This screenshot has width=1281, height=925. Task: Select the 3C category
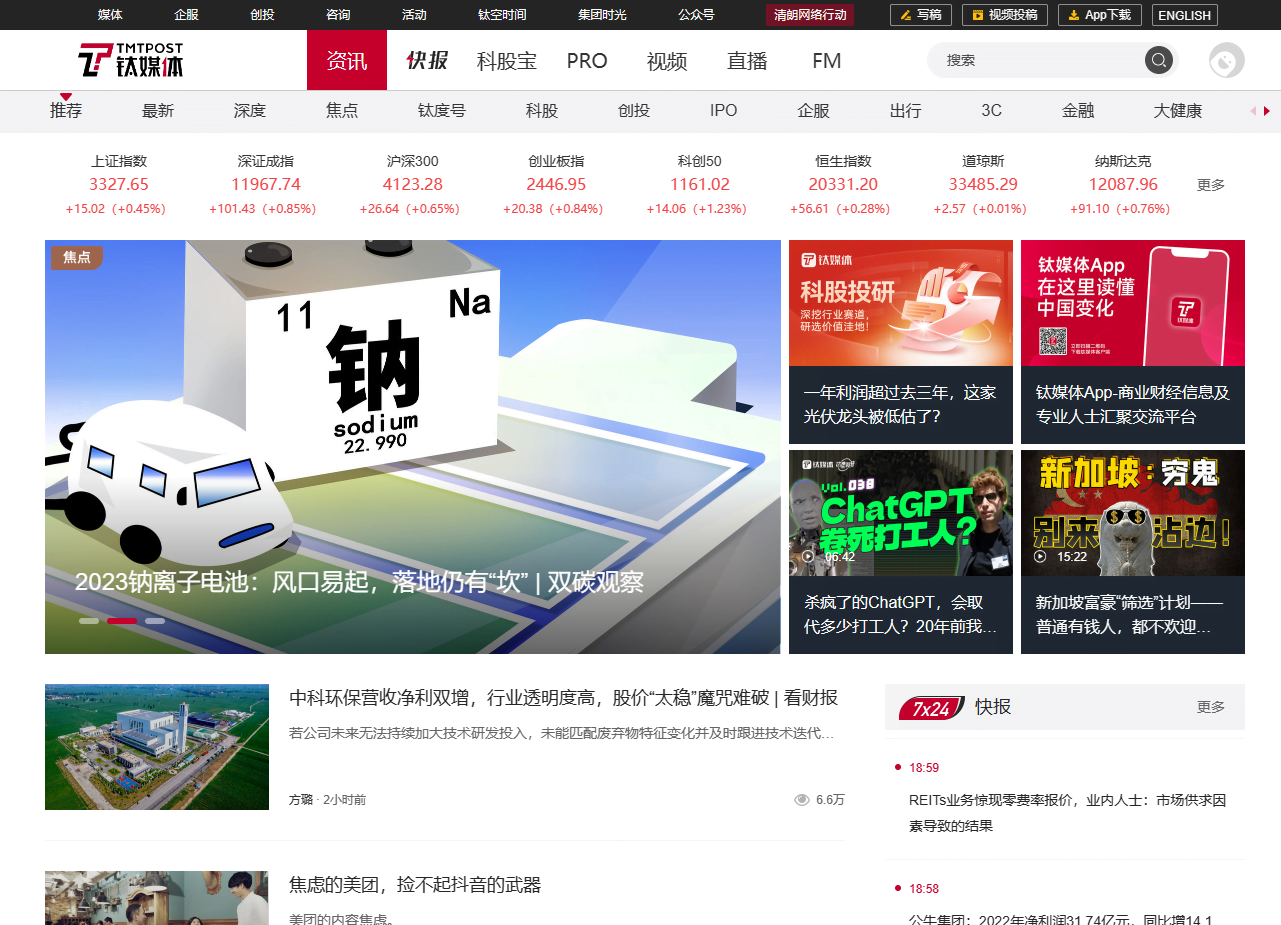(991, 111)
